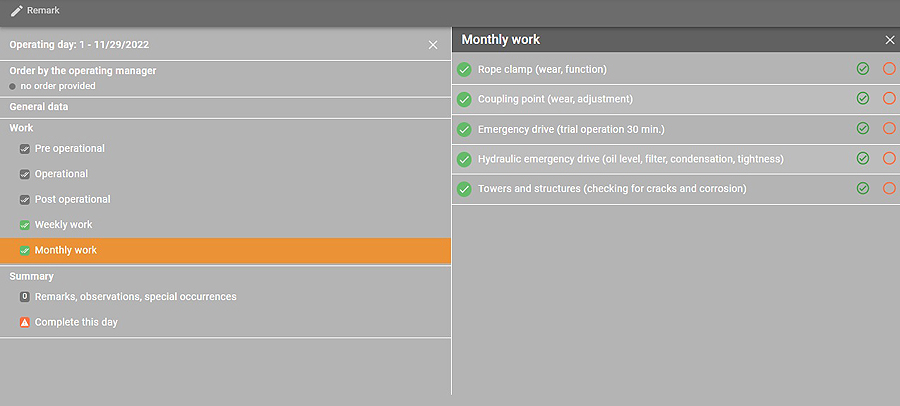Select orange circle for Emergency drive
900x406 pixels.
(x=889, y=129)
